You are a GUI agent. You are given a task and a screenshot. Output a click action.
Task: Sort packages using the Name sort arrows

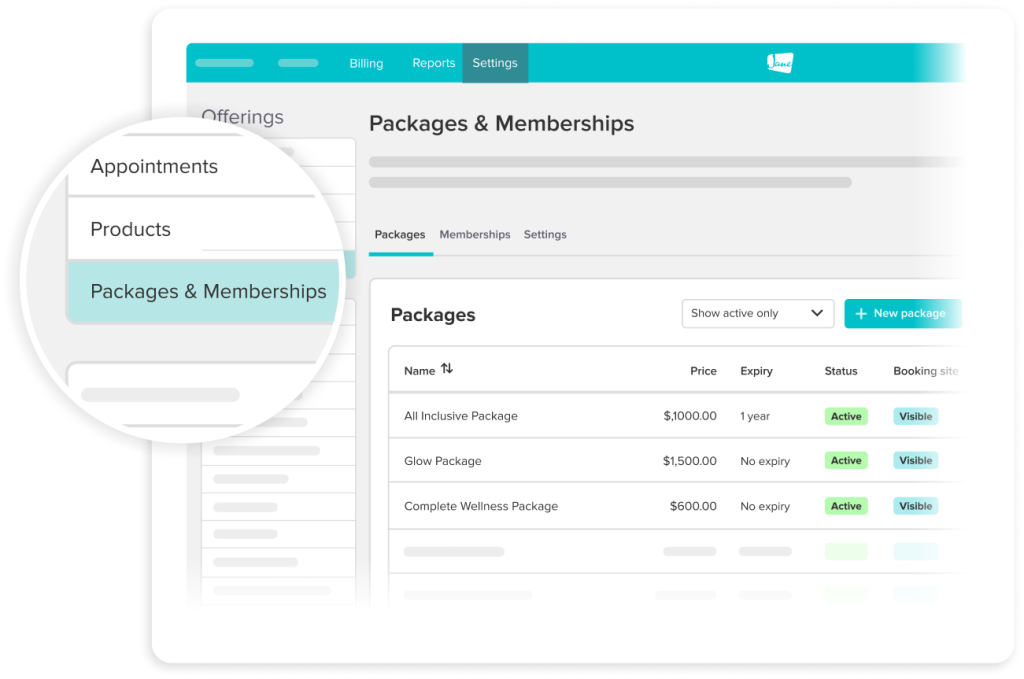coord(445,369)
